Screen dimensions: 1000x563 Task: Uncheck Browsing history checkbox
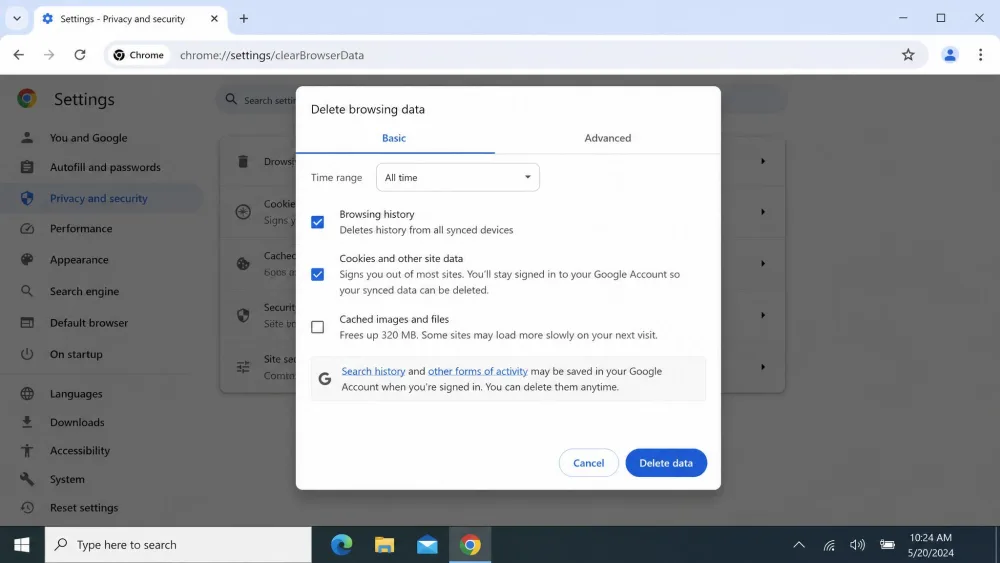318,222
